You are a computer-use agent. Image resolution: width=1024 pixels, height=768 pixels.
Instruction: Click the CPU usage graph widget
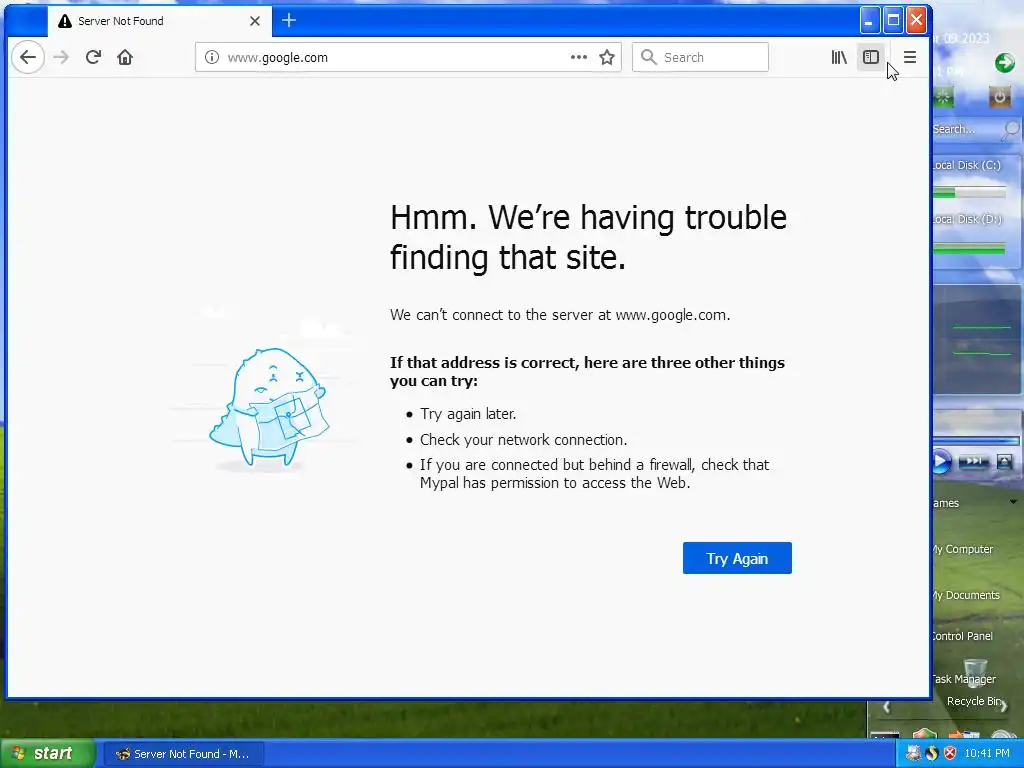pos(977,340)
